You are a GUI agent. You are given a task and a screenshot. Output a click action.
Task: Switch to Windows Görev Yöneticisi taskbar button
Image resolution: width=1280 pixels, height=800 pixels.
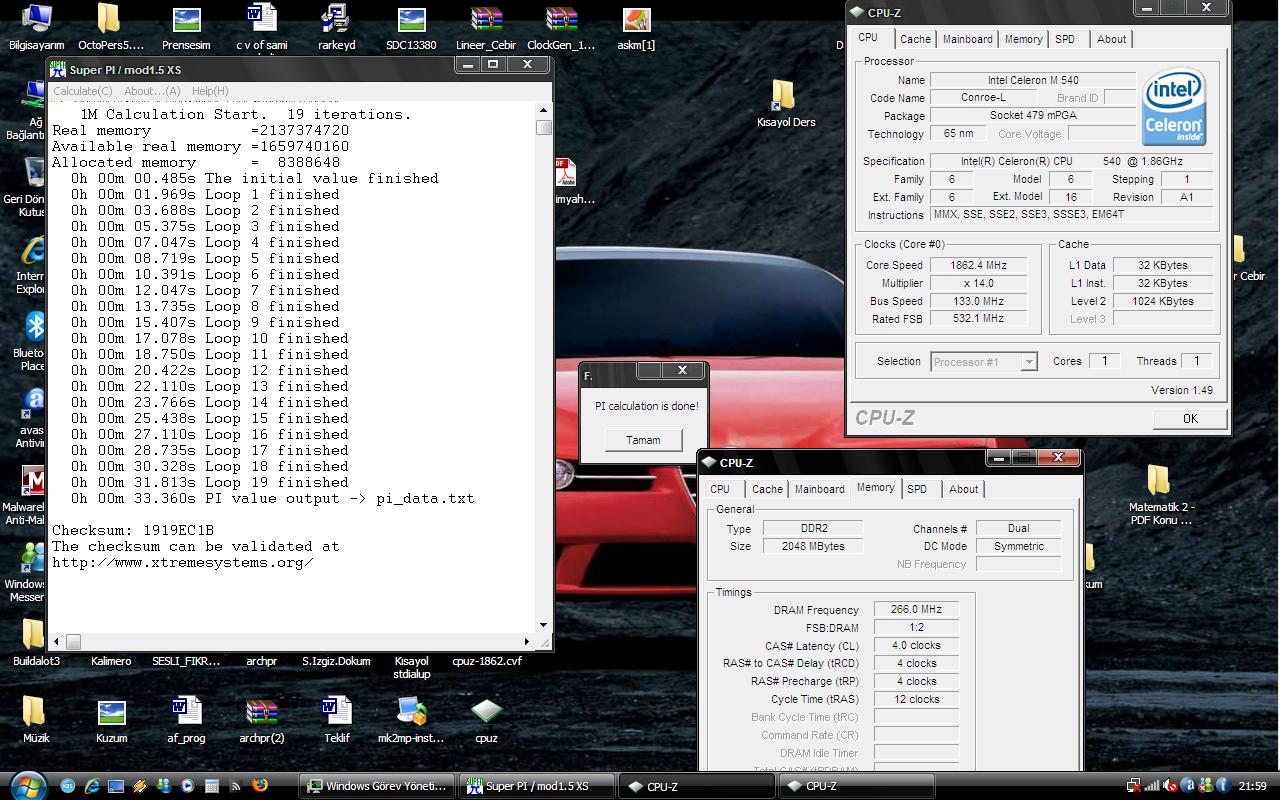[x=377, y=786]
